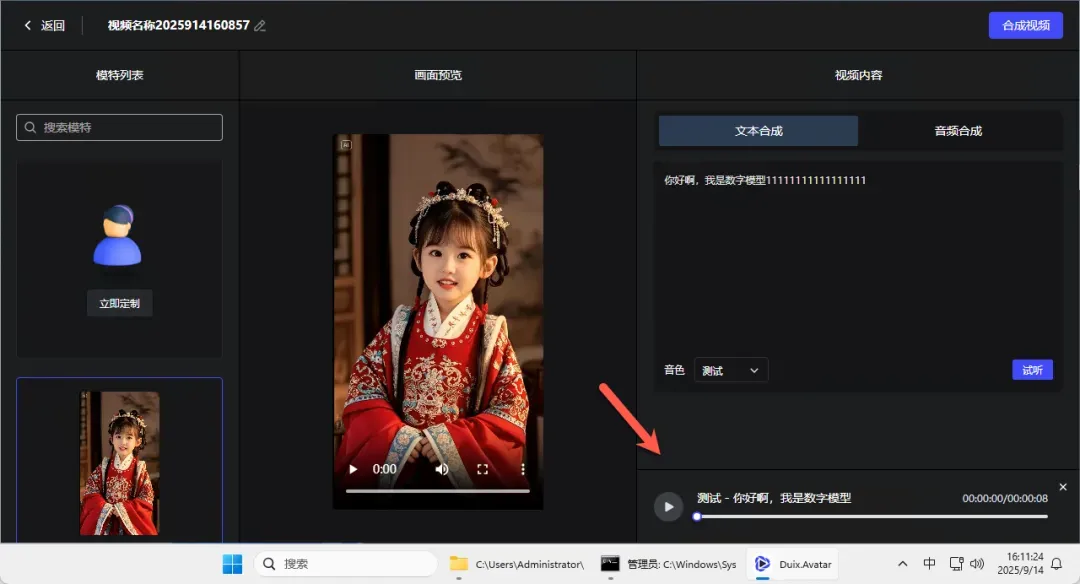Image resolution: width=1080 pixels, height=584 pixels.
Task: Click the blue avatar customization icon
Action: click(x=119, y=236)
